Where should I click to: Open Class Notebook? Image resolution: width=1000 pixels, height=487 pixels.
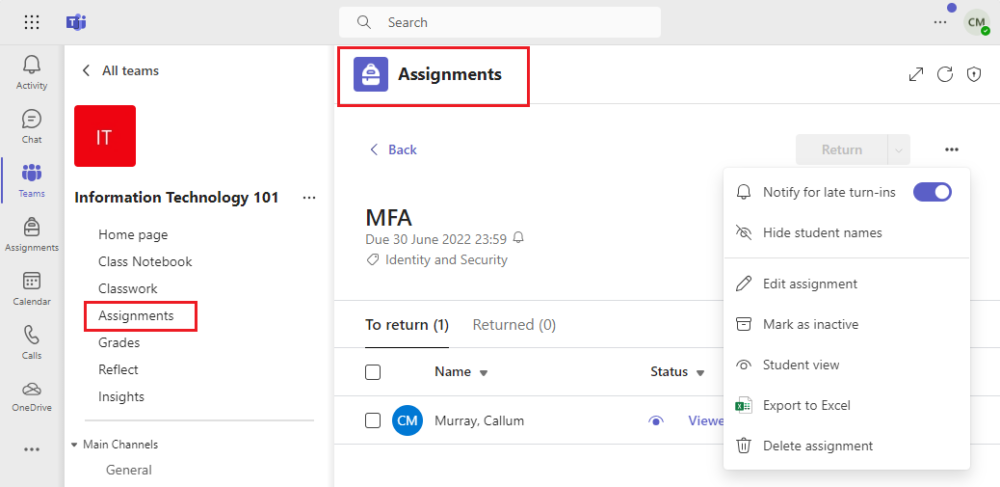pyautogui.click(x=145, y=261)
